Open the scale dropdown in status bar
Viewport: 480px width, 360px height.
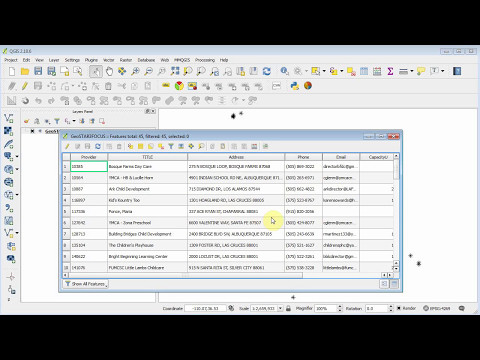tap(280, 308)
